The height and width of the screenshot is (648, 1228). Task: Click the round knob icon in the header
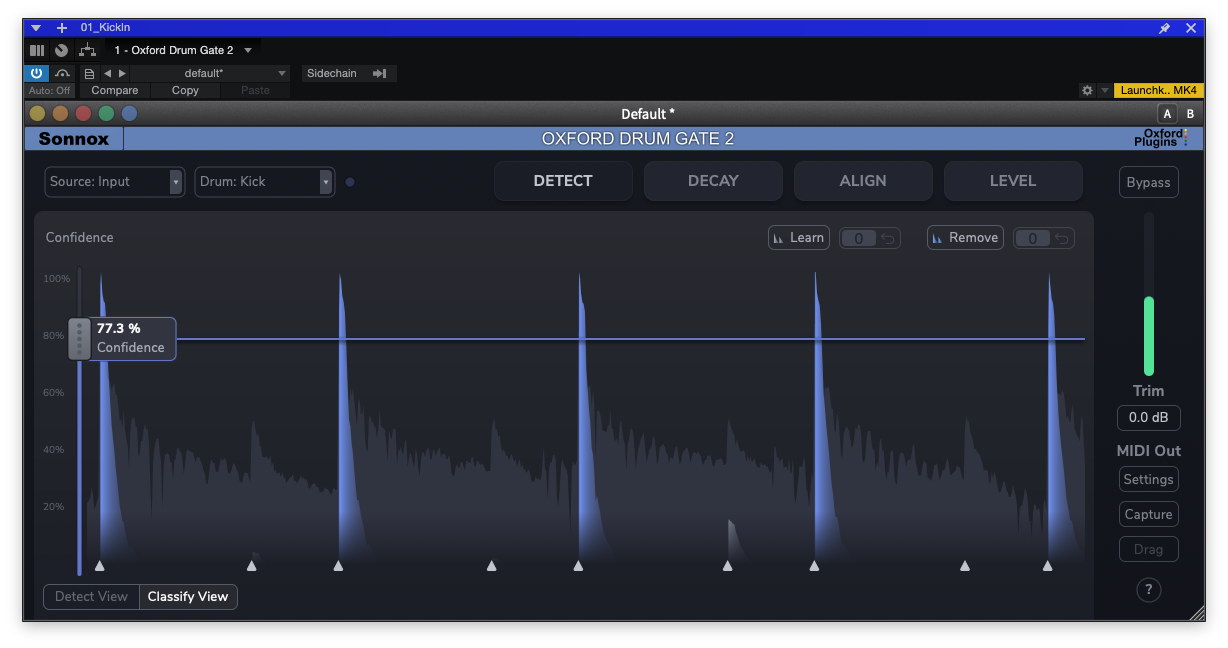click(62, 49)
